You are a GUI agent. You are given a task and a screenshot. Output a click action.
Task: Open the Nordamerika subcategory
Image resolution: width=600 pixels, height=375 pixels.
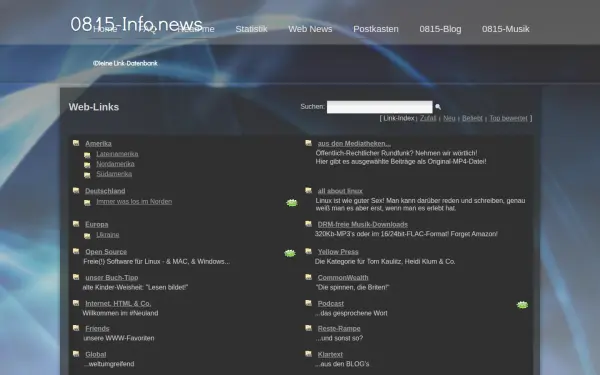tap(115, 164)
